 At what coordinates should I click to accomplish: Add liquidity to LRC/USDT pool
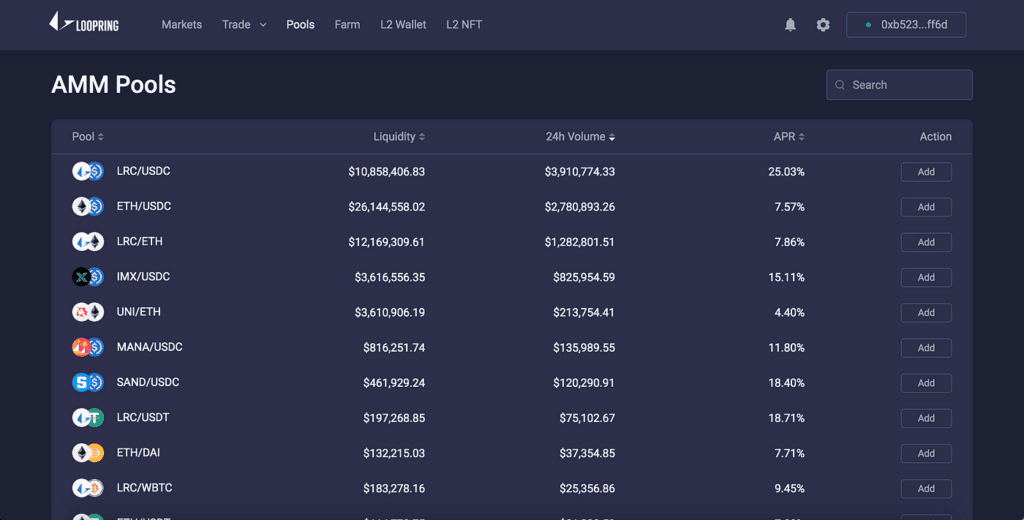926,419
